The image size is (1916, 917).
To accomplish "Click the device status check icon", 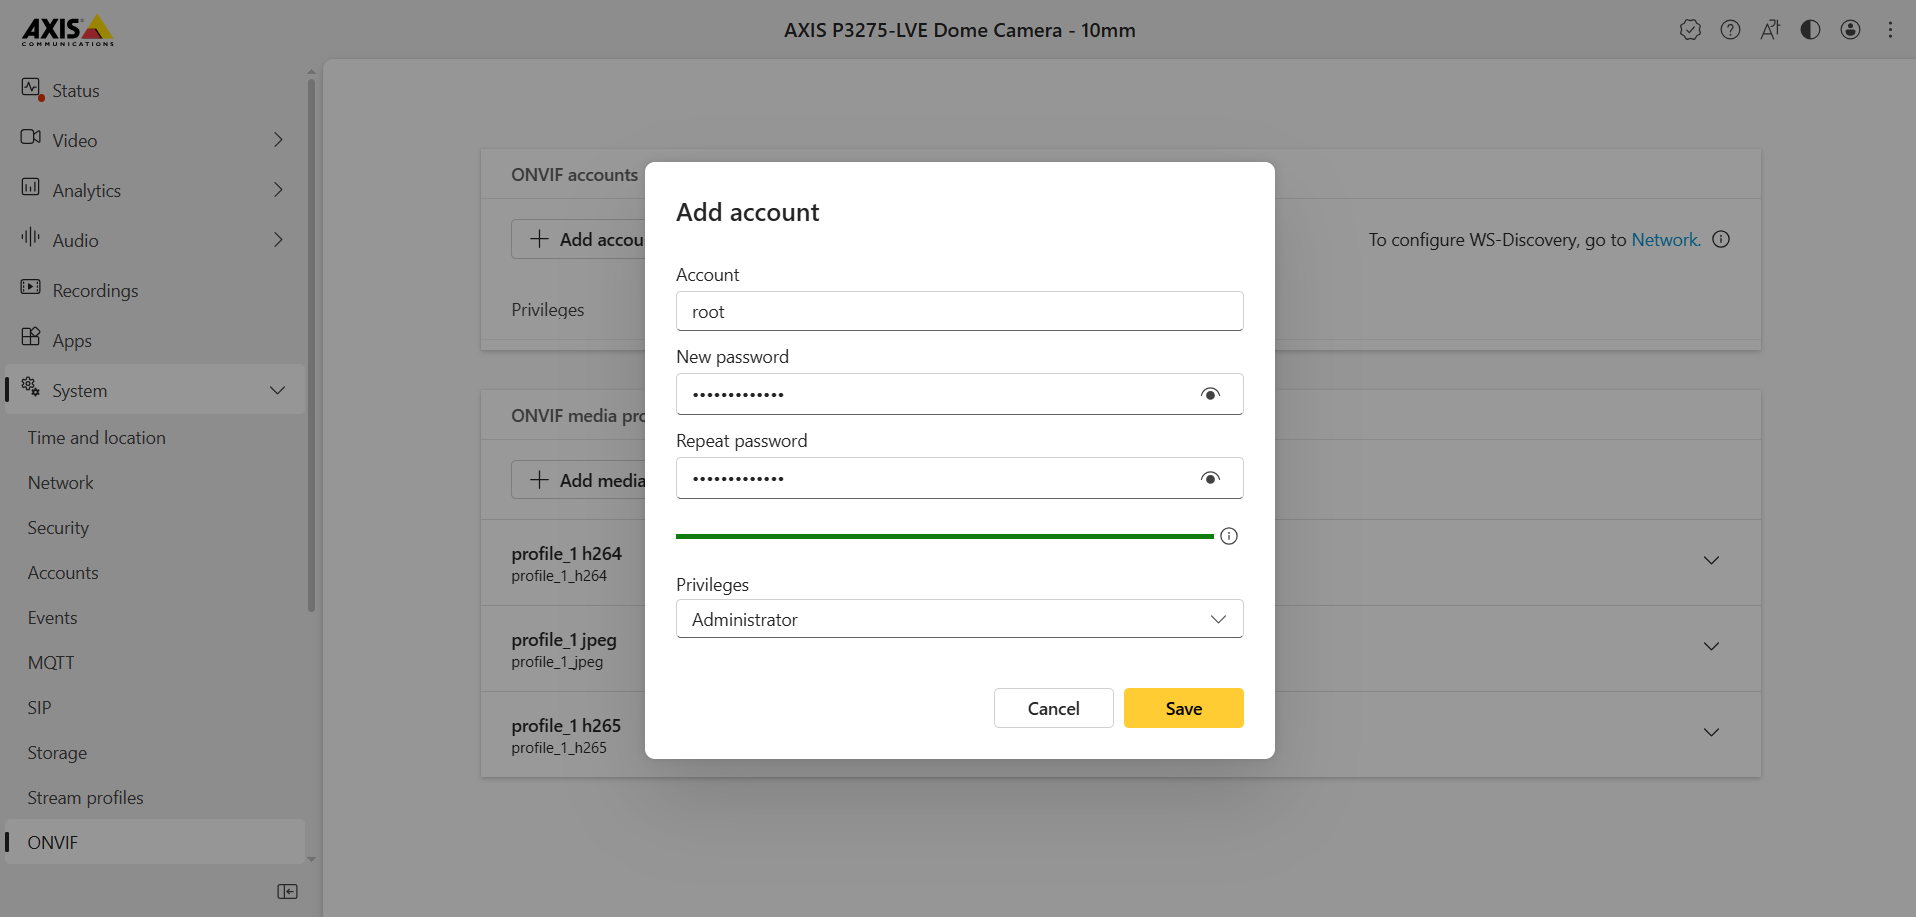I will [x=1690, y=30].
